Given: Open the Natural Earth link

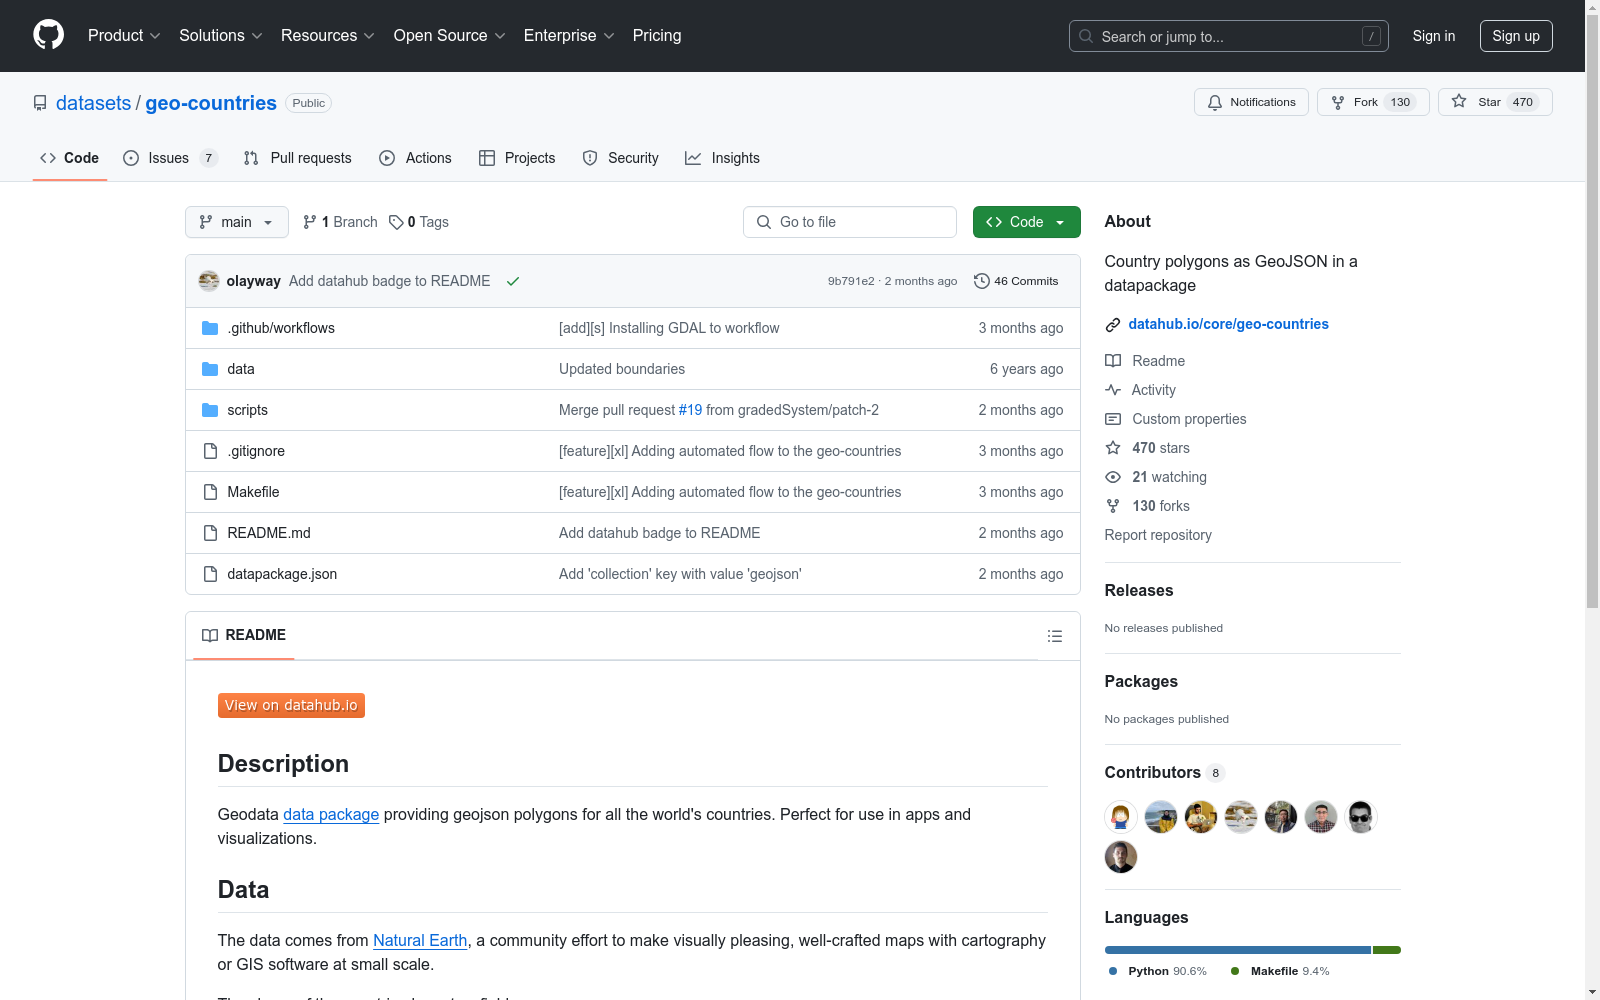Looking at the screenshot, I should pyautogui.click(x=420, y=940).
